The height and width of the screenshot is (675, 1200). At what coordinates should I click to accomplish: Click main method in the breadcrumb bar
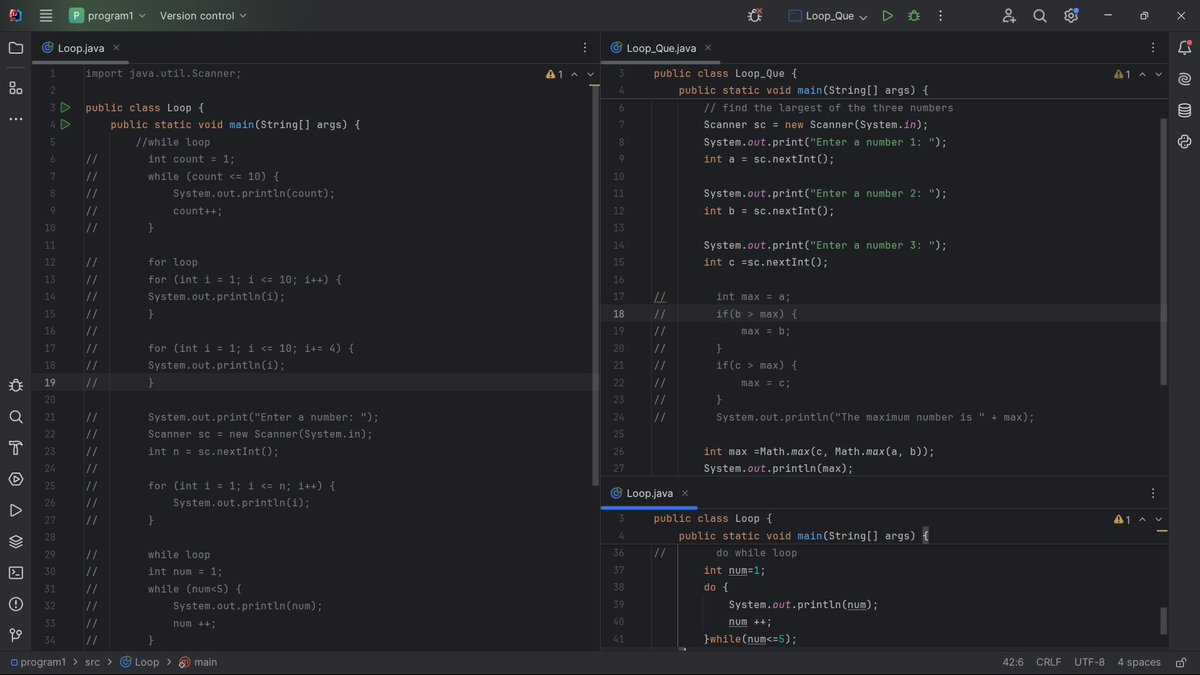(x=198, y=662)
